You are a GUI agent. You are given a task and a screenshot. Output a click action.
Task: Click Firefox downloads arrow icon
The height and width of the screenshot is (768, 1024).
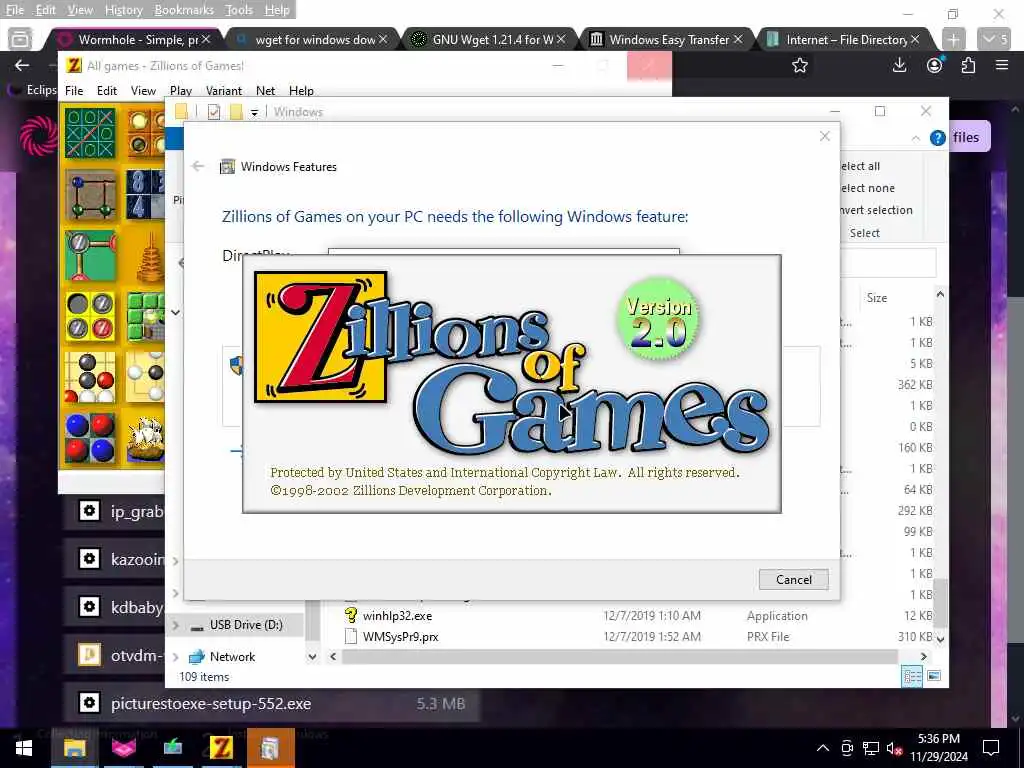point(899,65)
